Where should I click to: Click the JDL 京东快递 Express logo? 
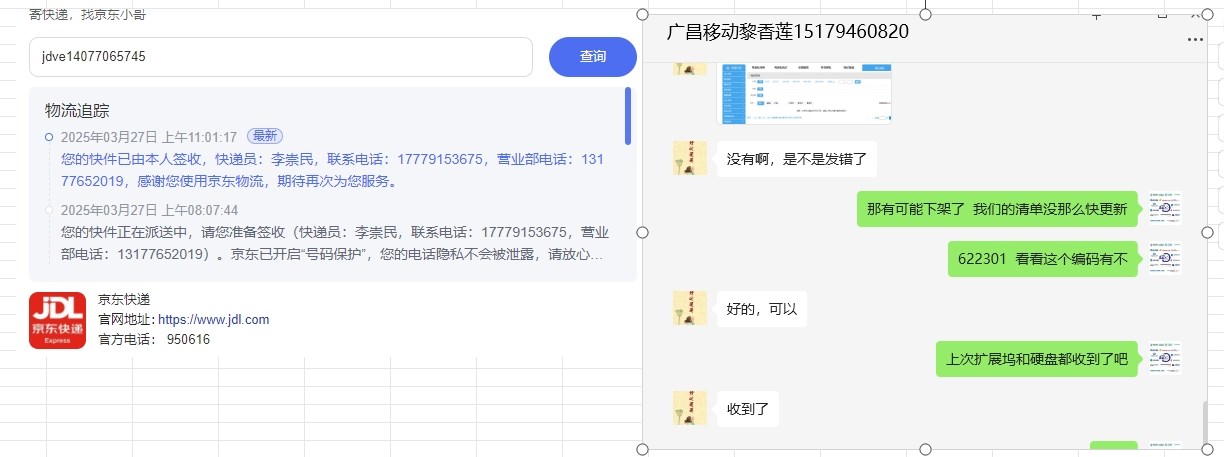(x=58, y=320)
